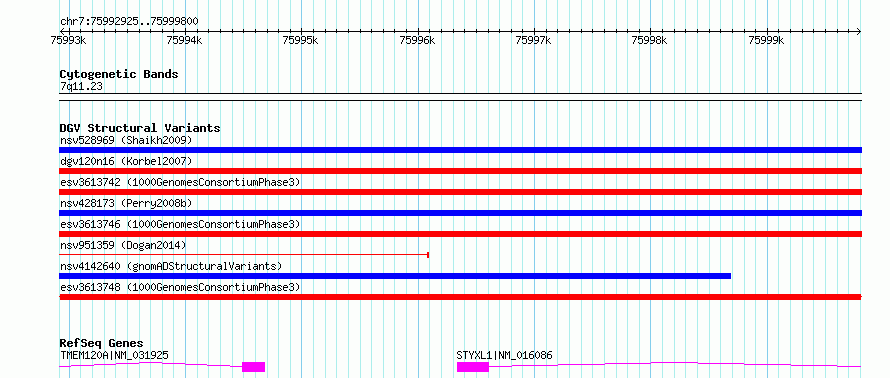This screenshot has height=378, width=890.
Task: Open gene label TMEM120A|NM_031925
Action: [x=114, y=356]
